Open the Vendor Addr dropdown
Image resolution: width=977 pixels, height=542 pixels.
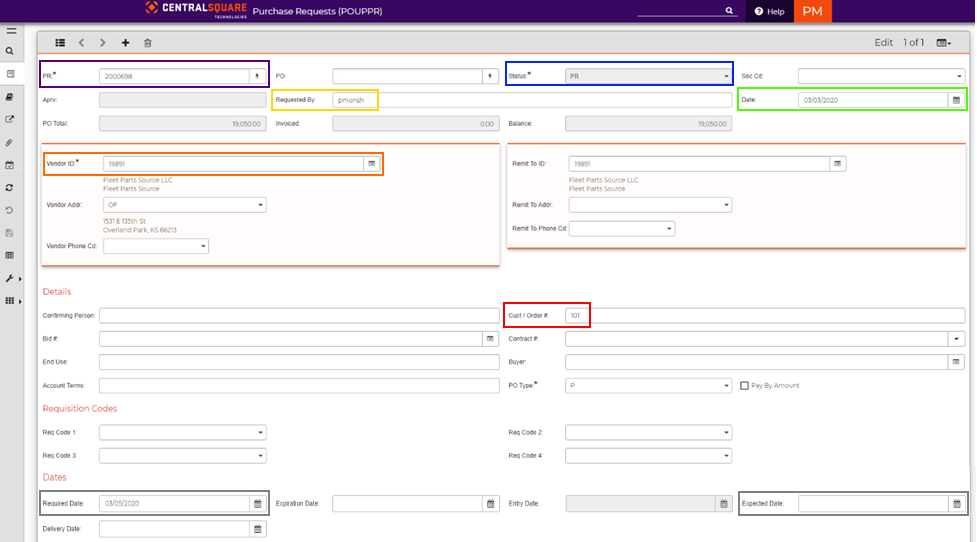pos(184,205)
